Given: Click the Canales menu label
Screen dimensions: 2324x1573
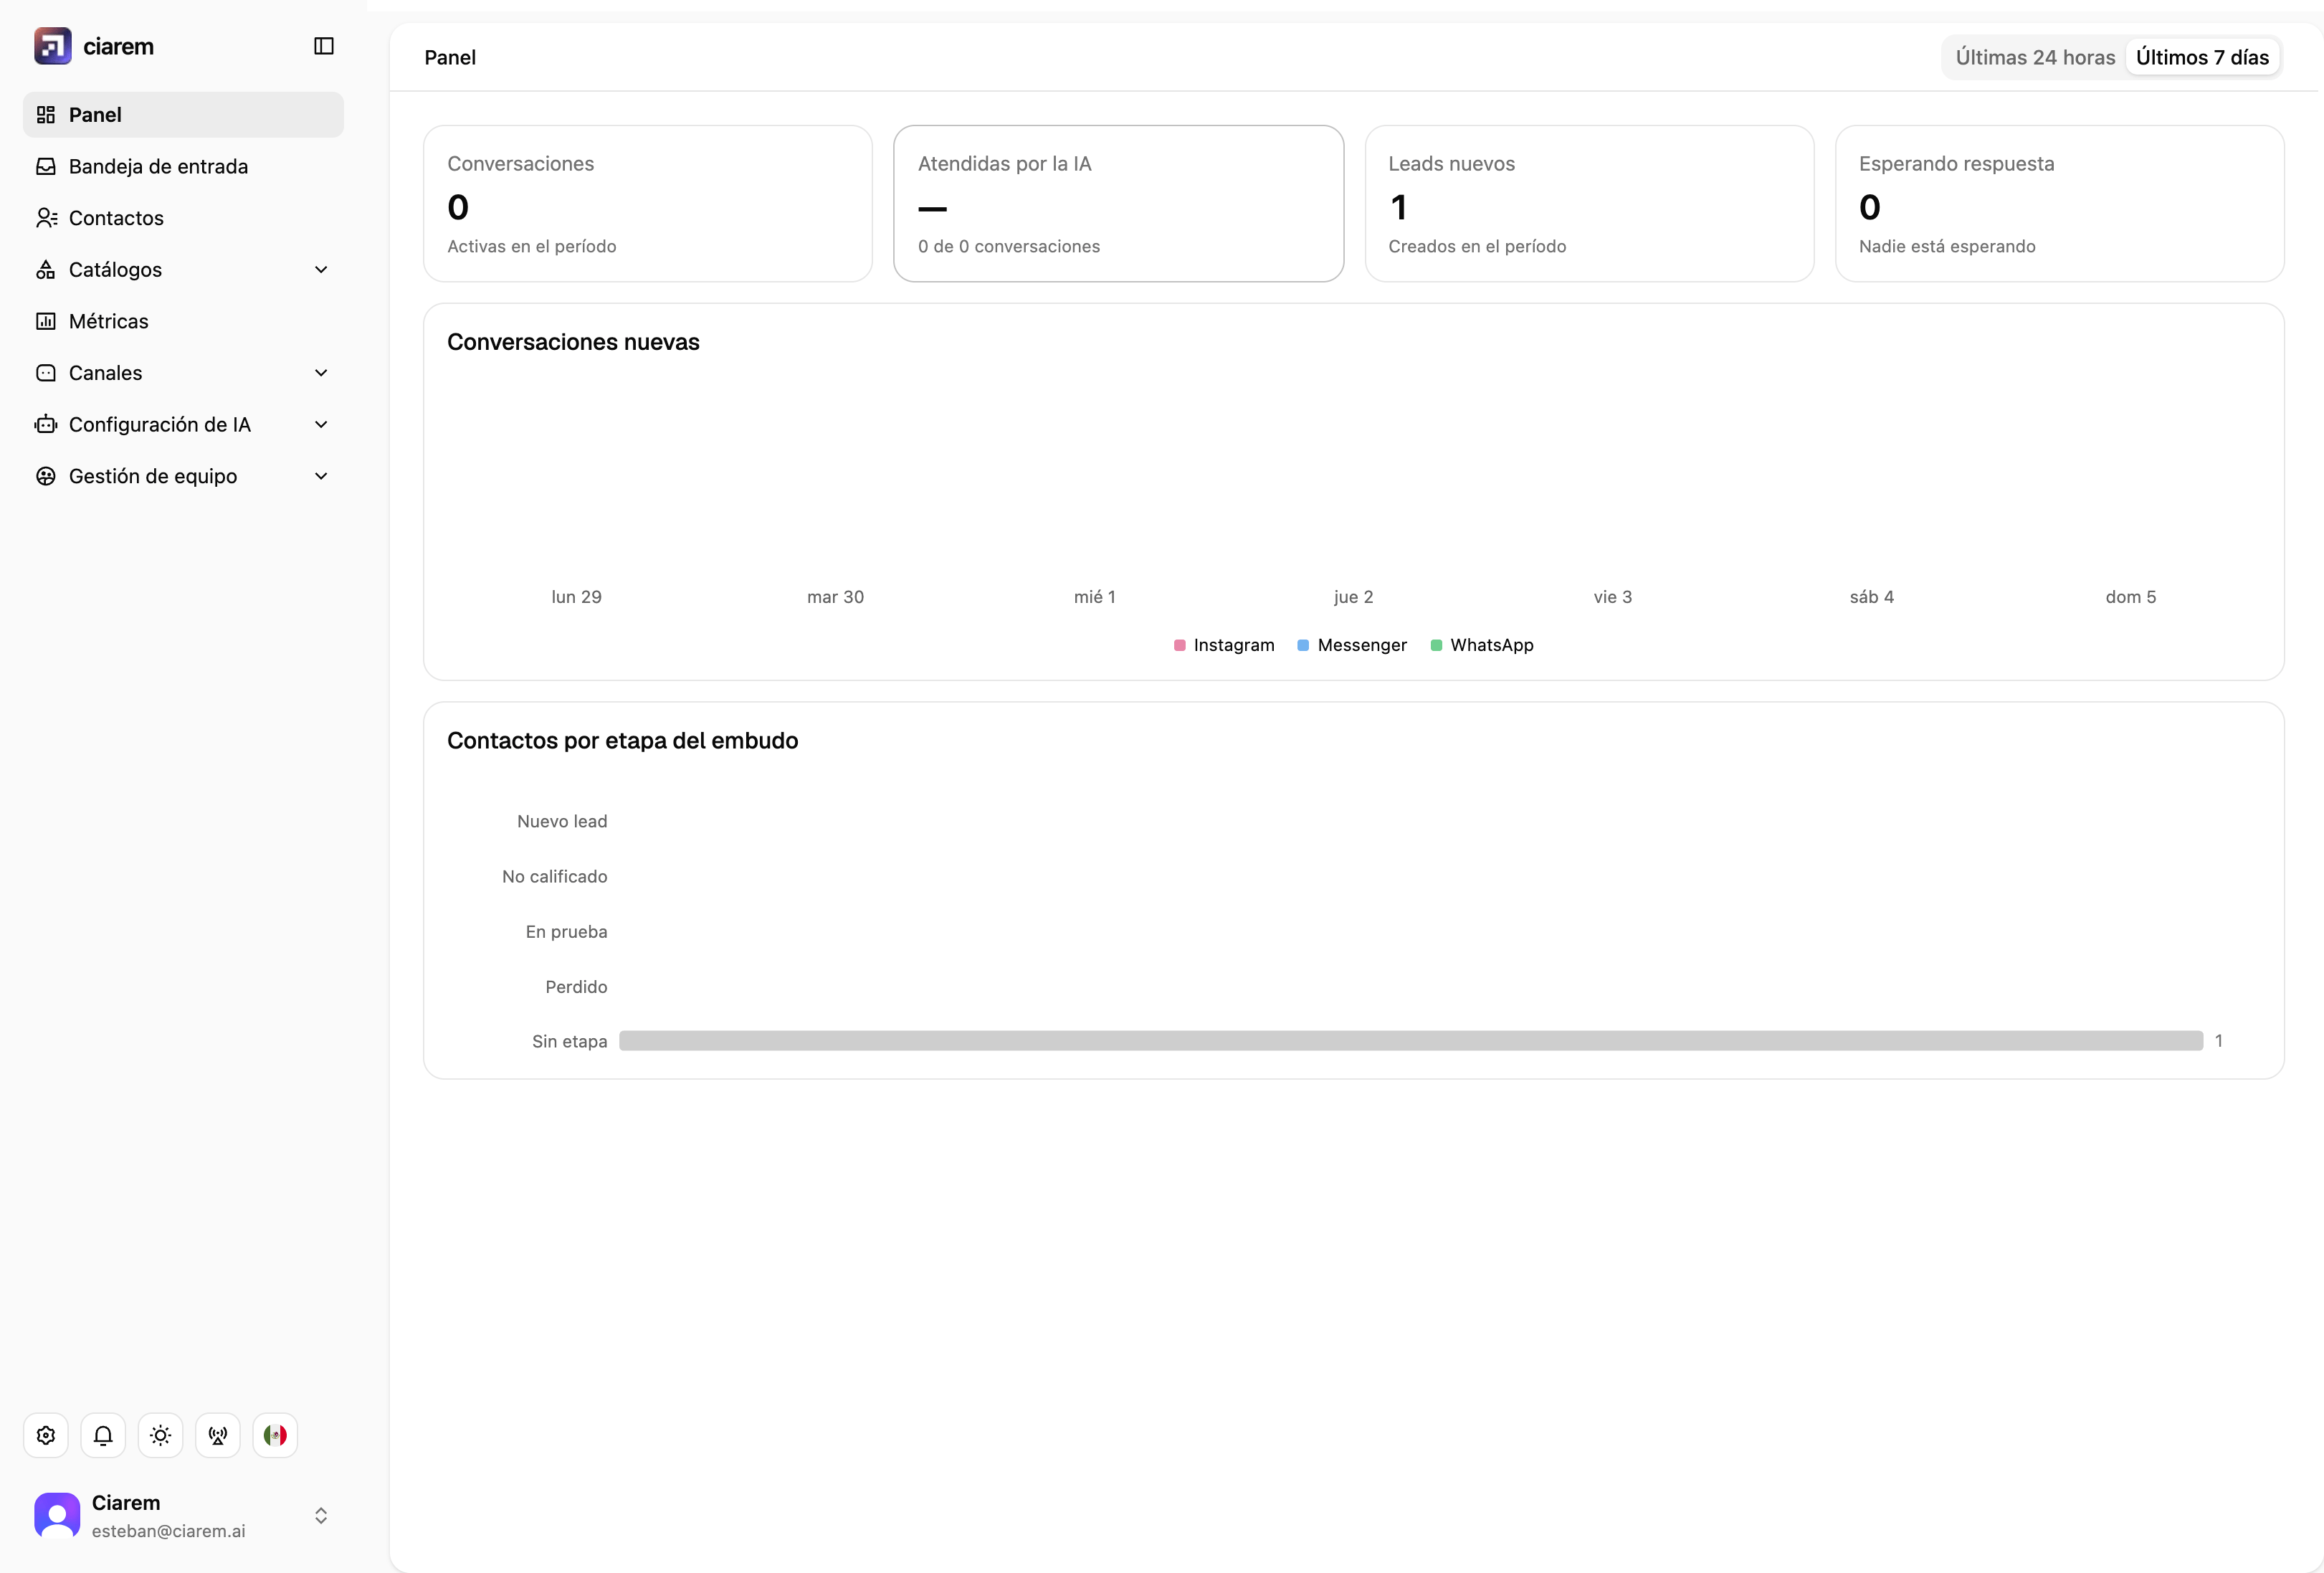Looking at the screenshot, I should 105,373.
